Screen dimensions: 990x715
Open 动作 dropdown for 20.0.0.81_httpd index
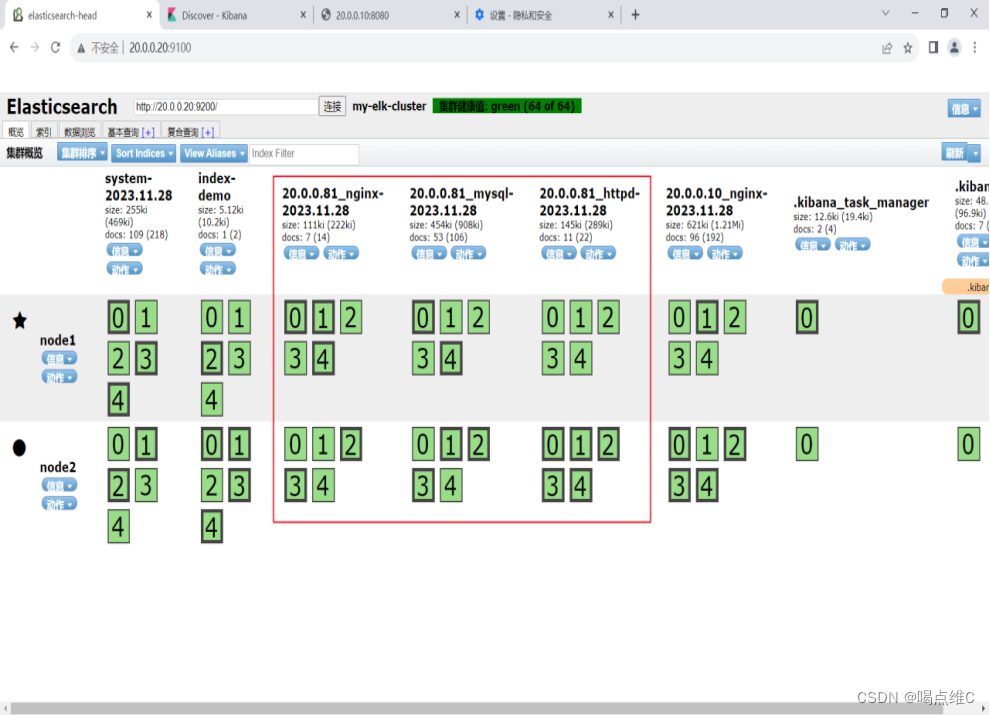coord(597,253)
